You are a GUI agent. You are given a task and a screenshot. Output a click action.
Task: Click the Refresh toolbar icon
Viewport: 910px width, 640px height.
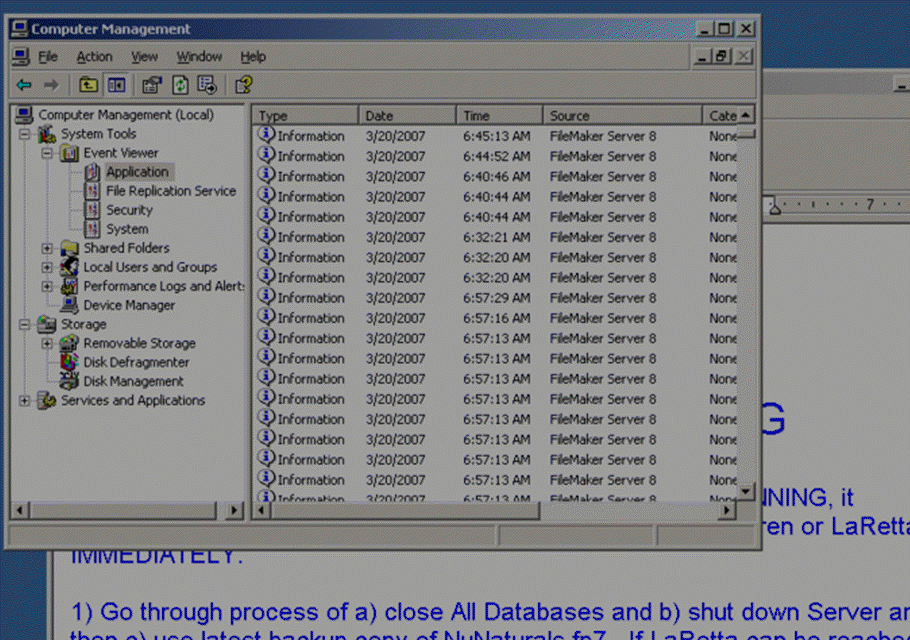180,85
